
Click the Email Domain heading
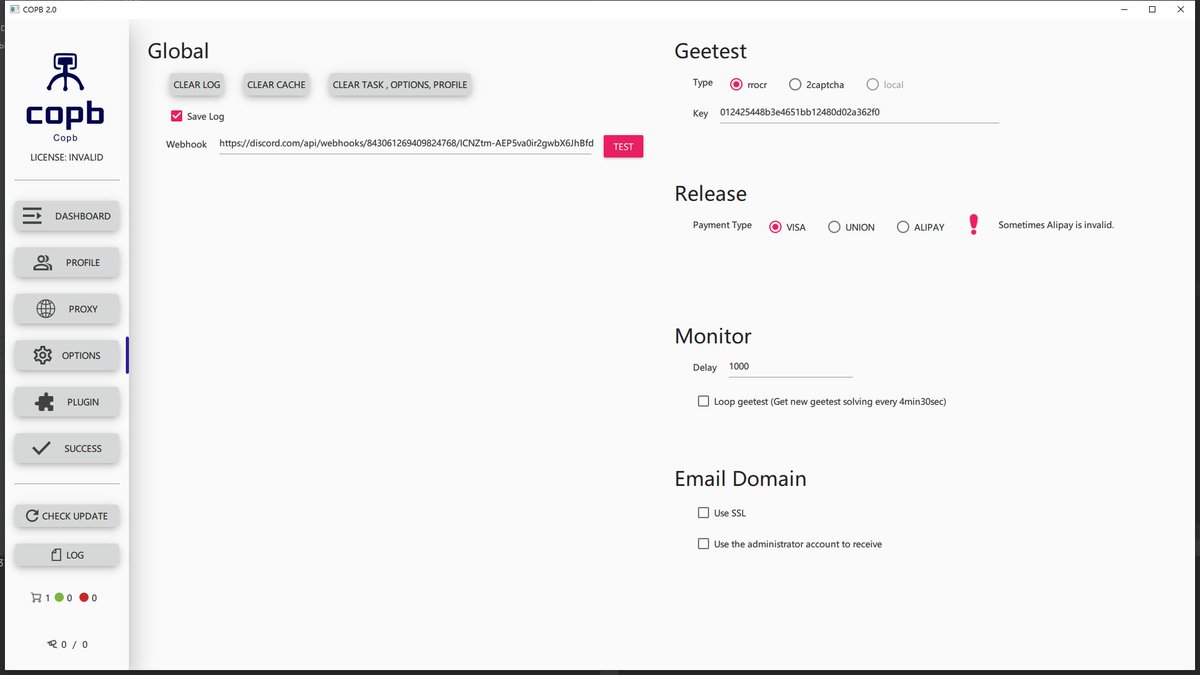click(x=741, y=479)
